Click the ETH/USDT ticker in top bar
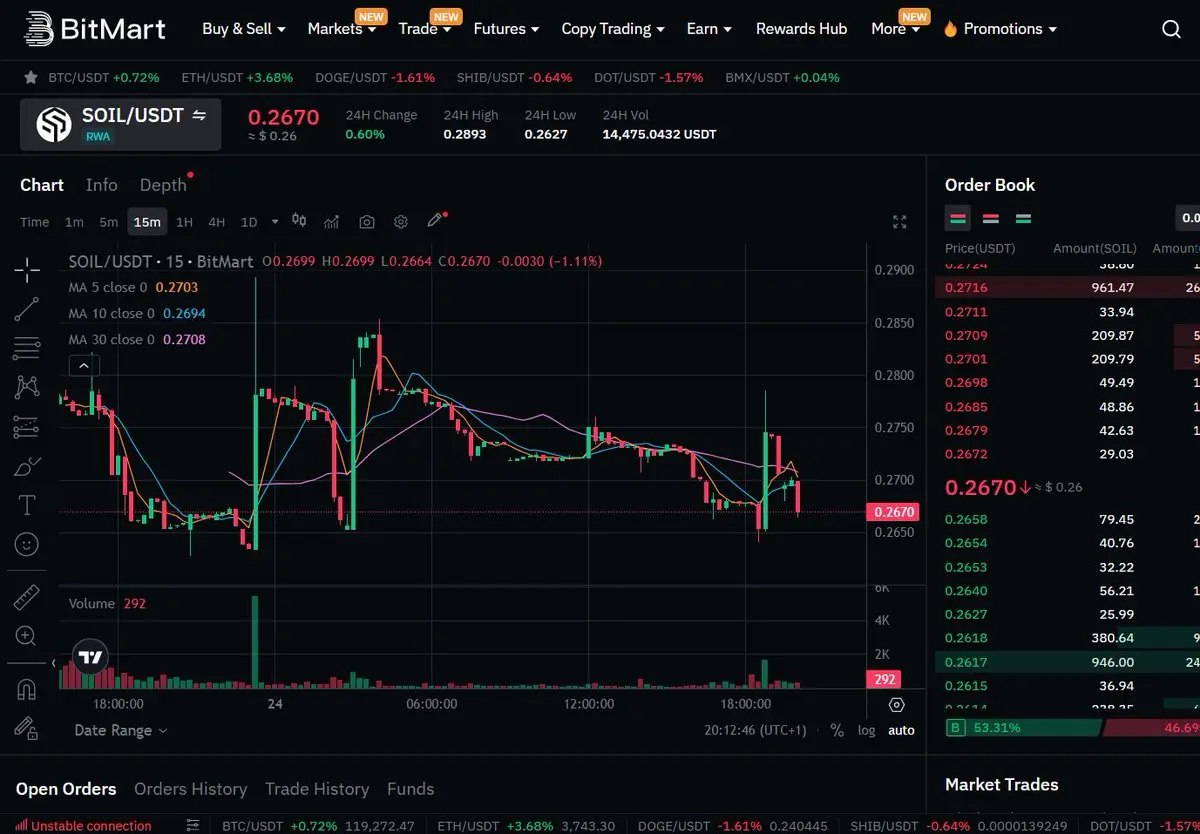Screen dimensions: 1200x834 (x=237, y=77)
